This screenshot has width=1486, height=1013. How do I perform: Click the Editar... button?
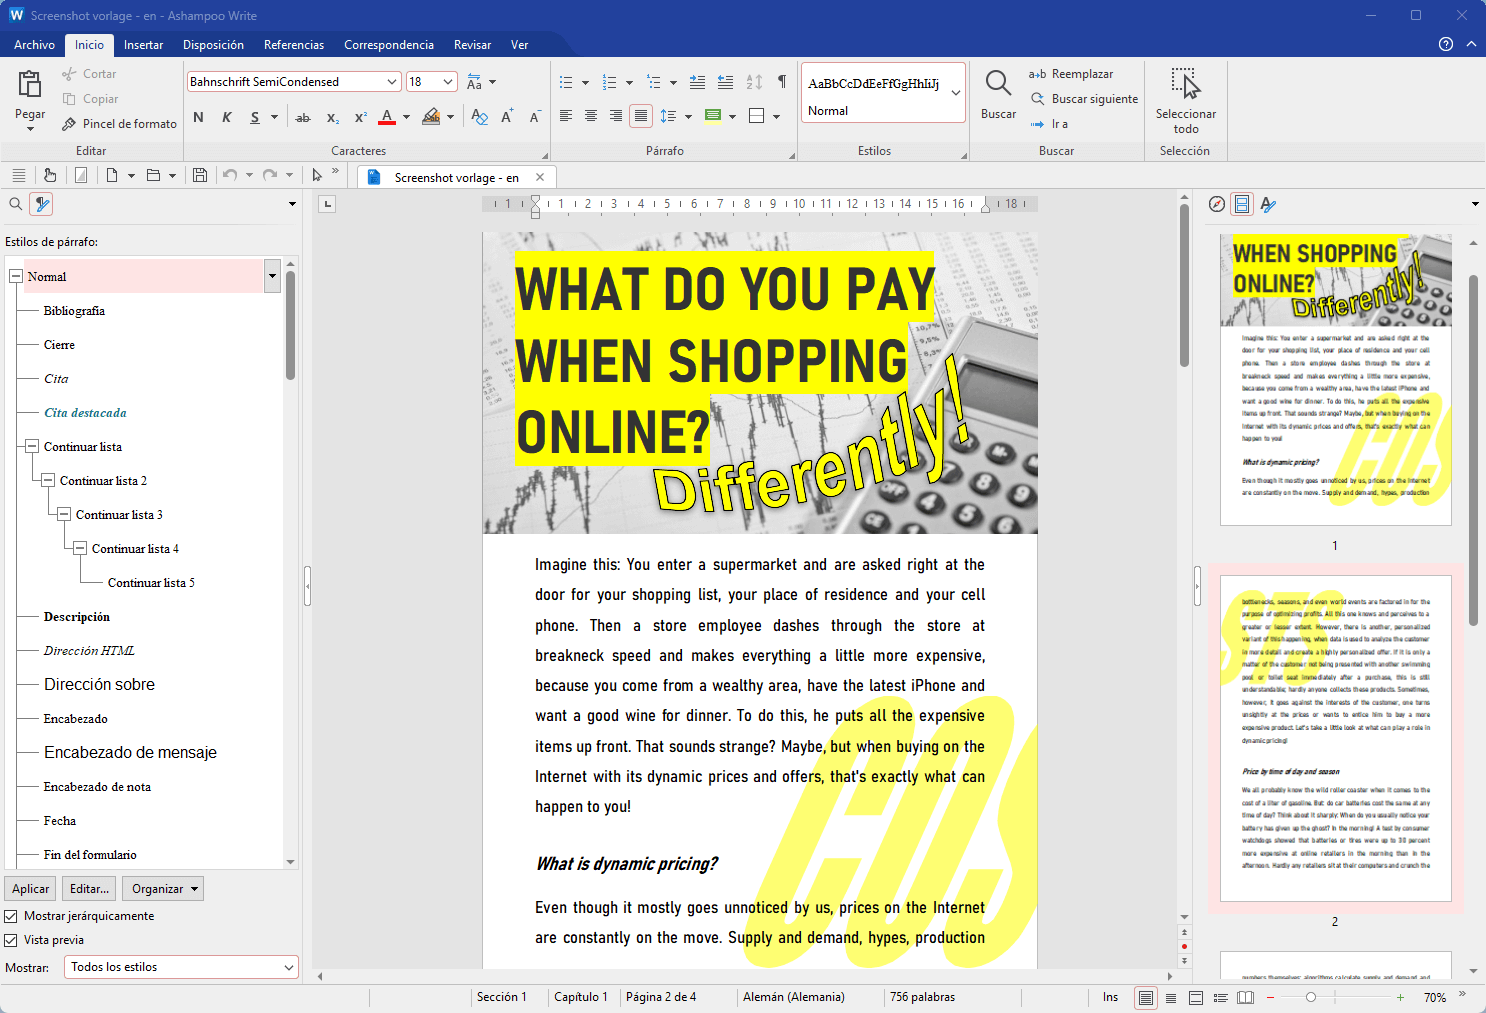coord(89,889)
